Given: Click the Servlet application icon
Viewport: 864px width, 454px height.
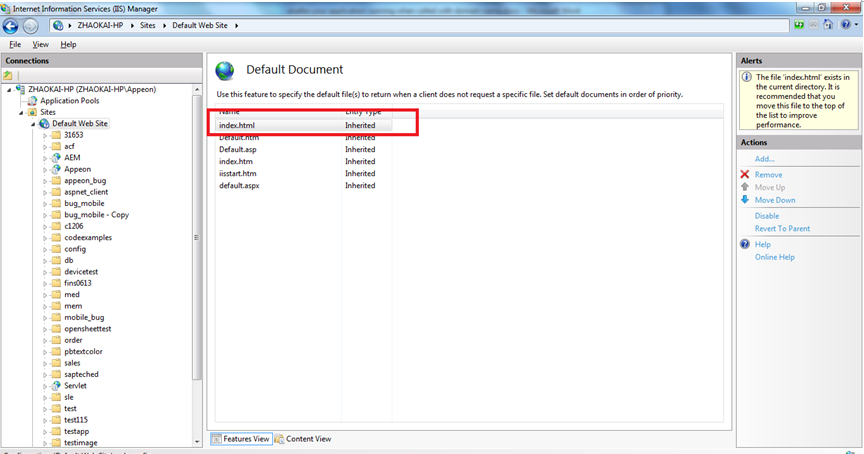Looking at the screenshot, I should 56,386.
